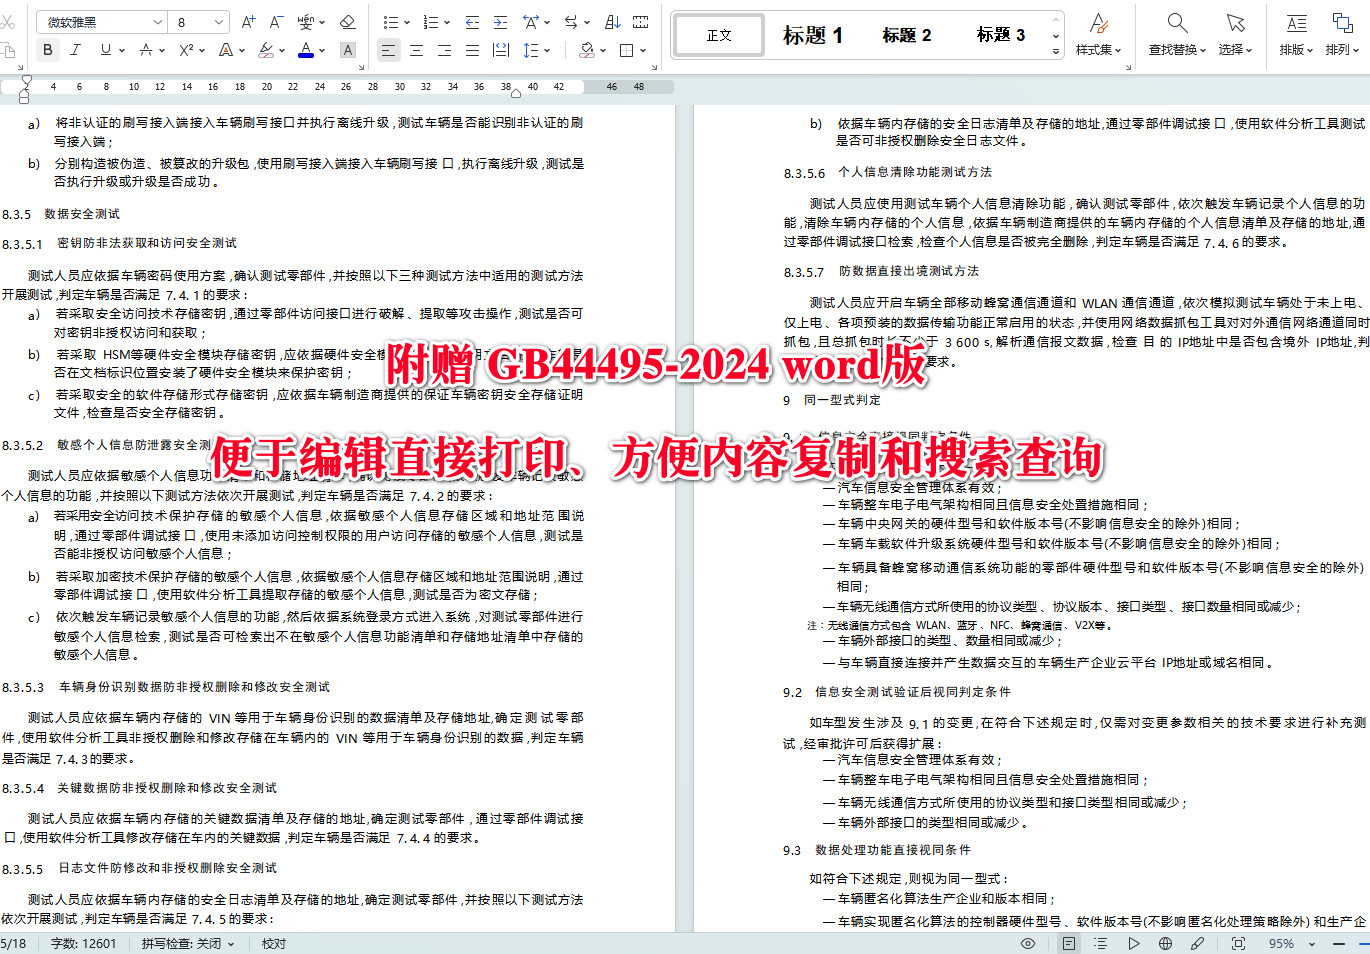Open font dialog launcher arrow
Image resolution: width=1370 pixels, height=954 pixels.
[361, 67]
